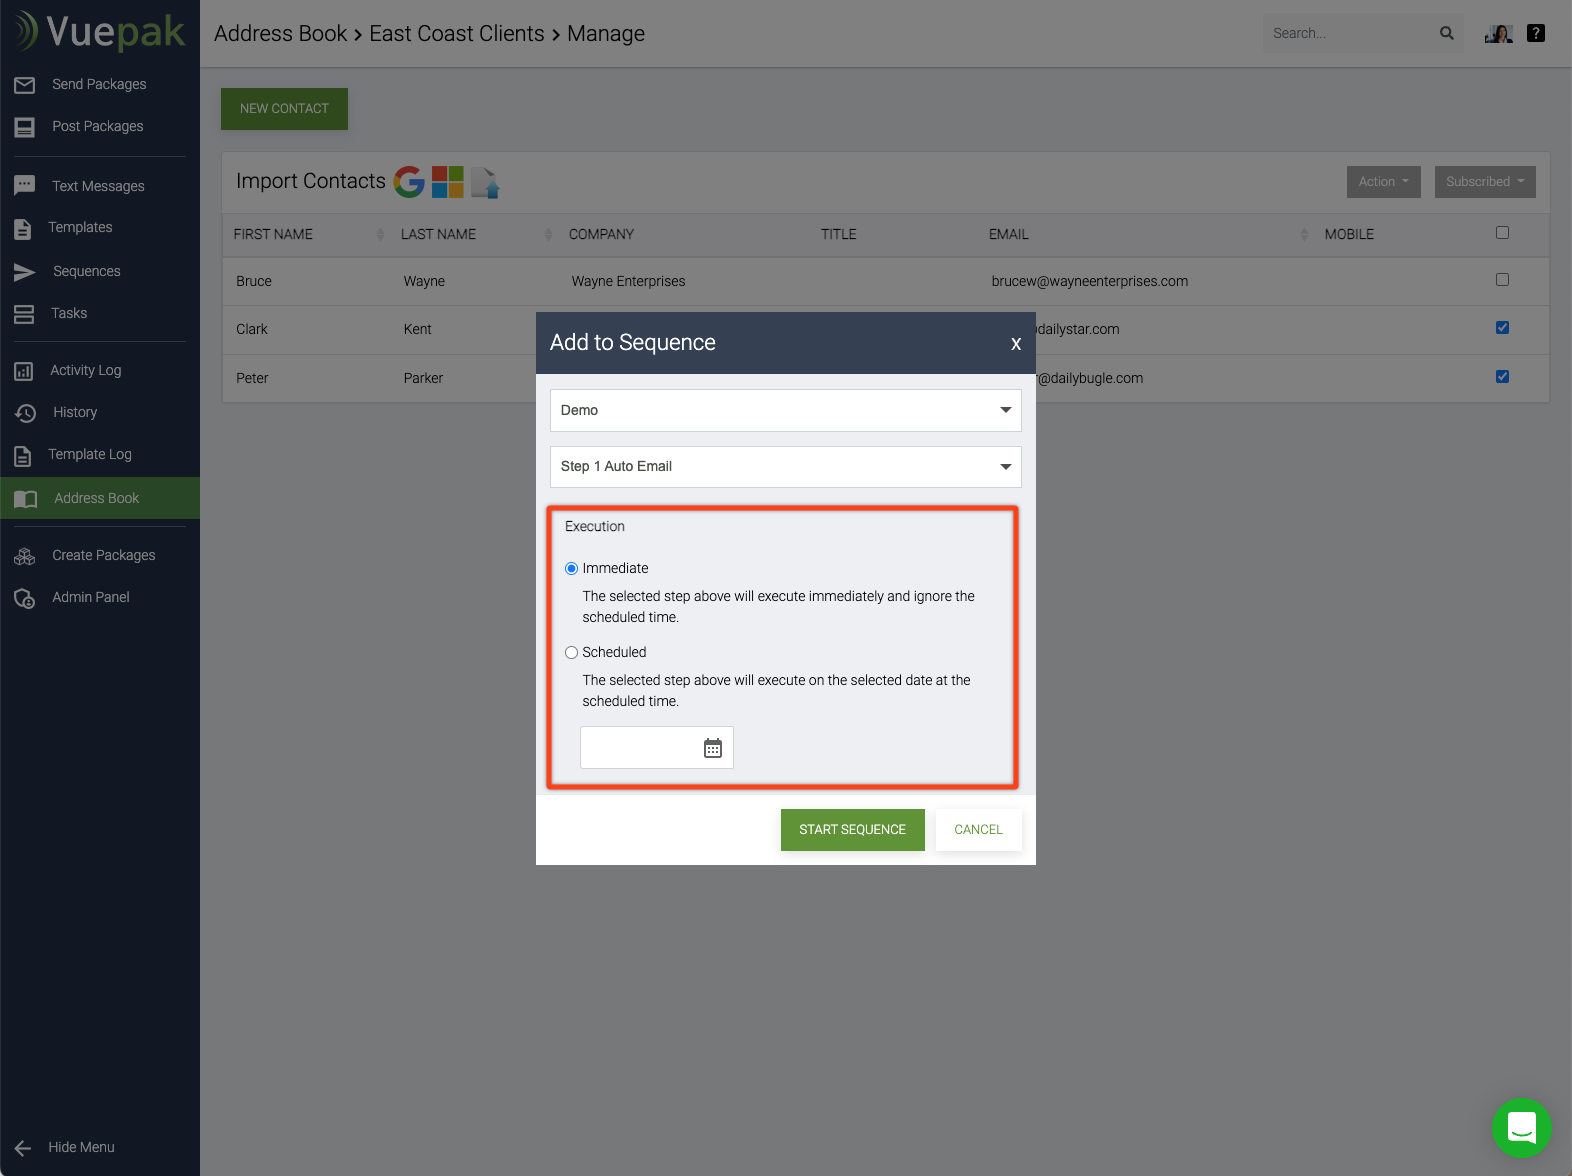Click the Sequences paper-plane icon

[25, 272]
